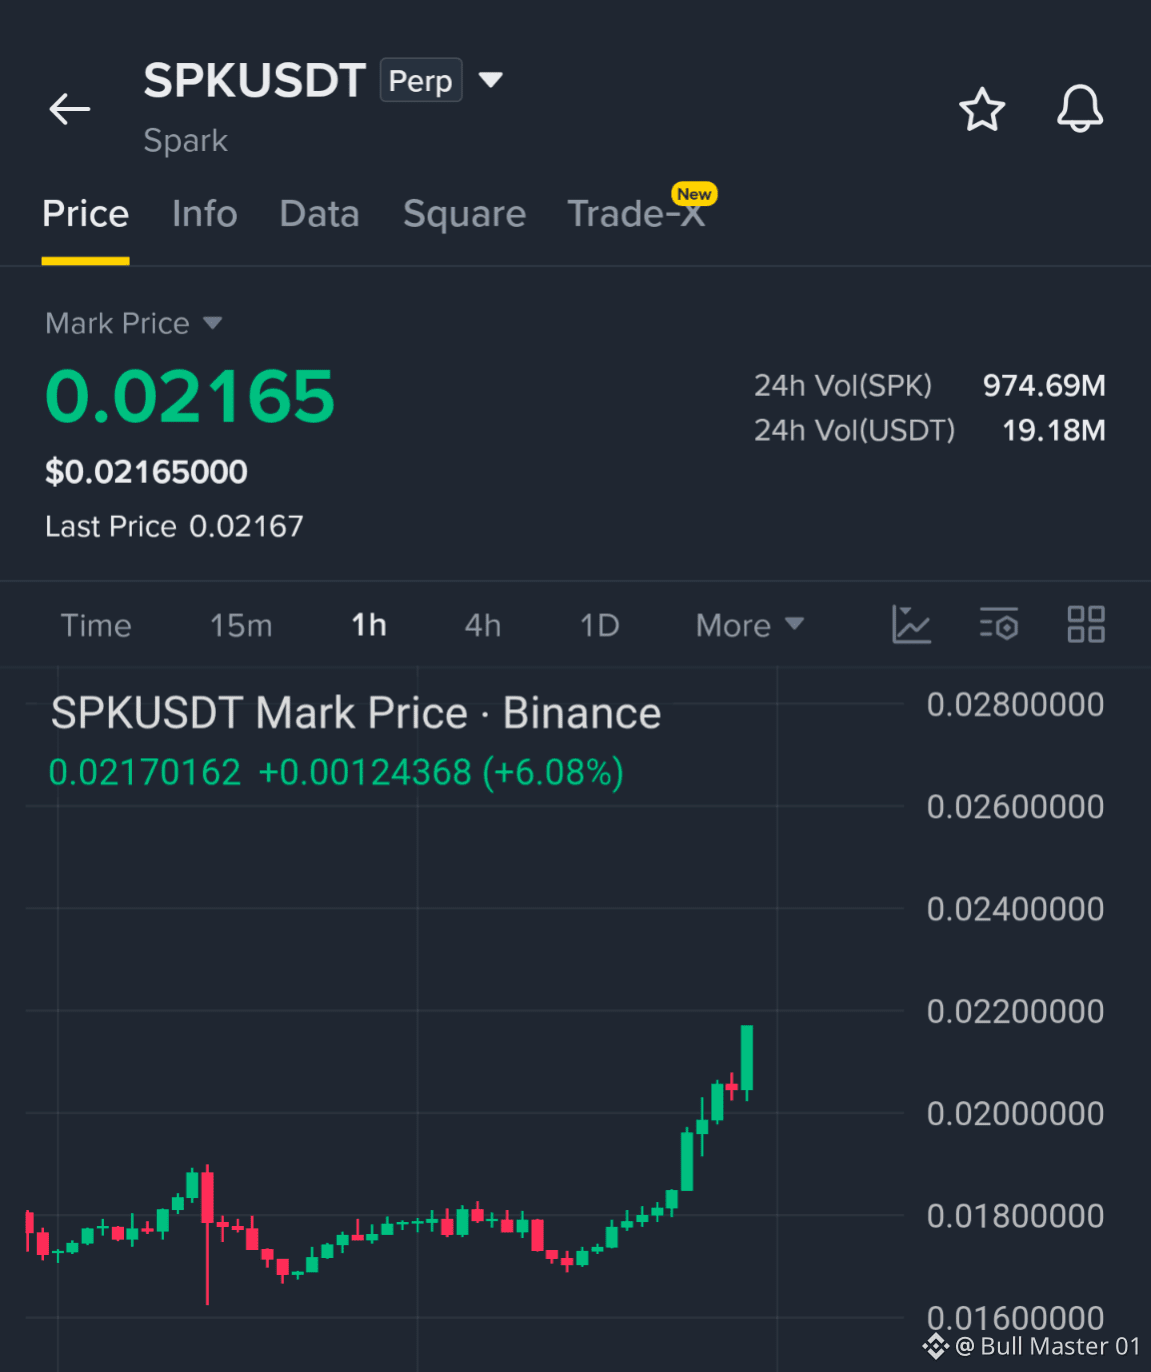Tap the Spark token name subtitle

[186, 140]
